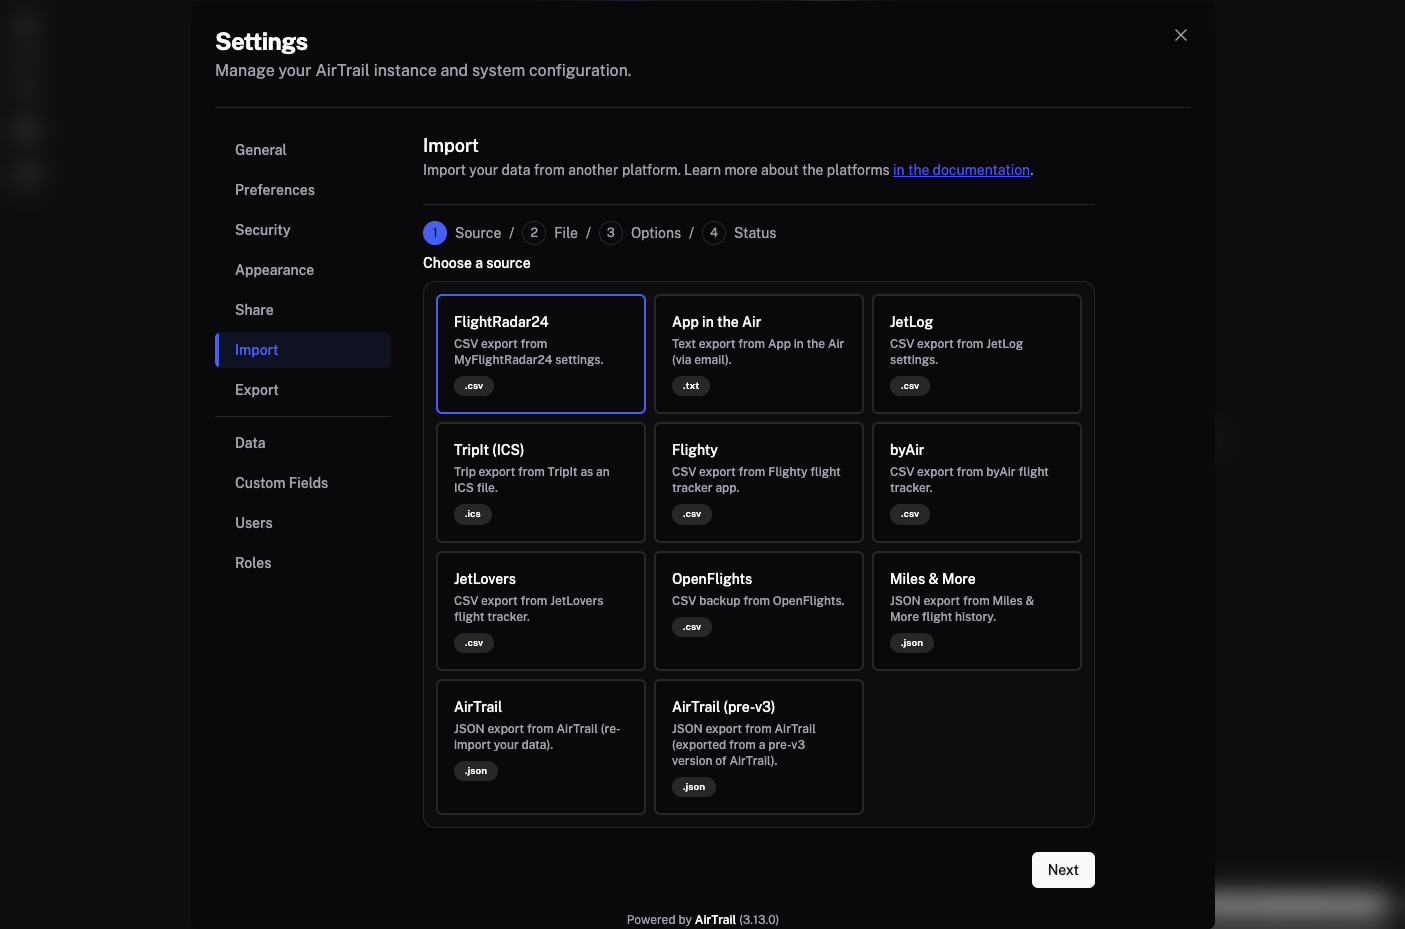Open the Preferences settings section
The height and width of the screenshot is (929, 1405).
tap(303, 190)
